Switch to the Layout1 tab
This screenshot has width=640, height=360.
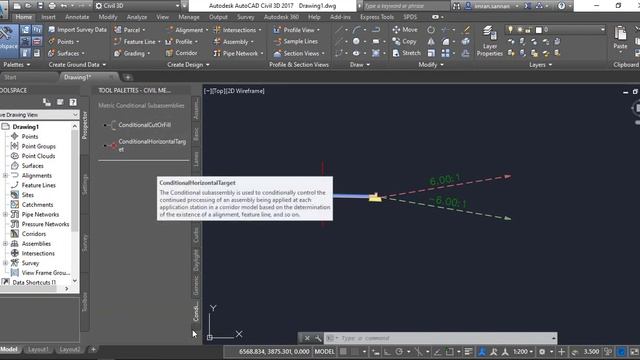click(x=38, y=349)
